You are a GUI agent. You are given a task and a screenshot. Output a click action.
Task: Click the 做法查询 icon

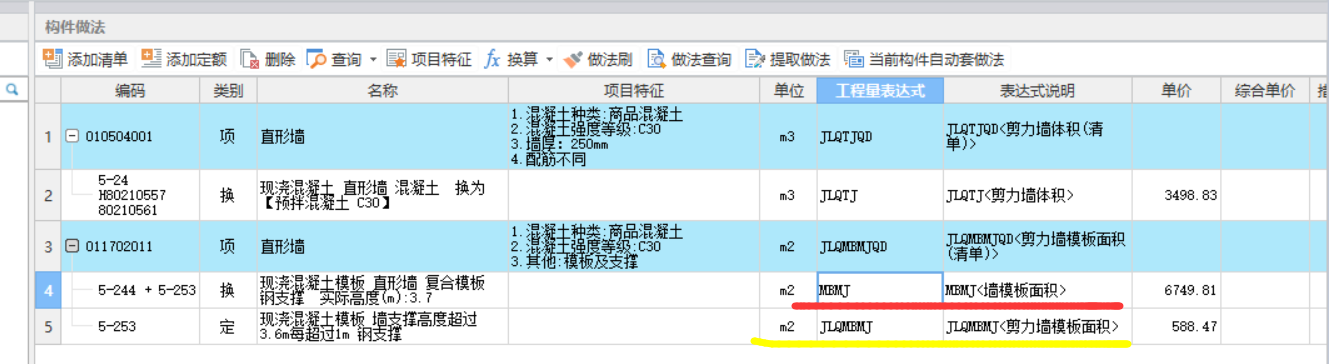tap(656, 59)
